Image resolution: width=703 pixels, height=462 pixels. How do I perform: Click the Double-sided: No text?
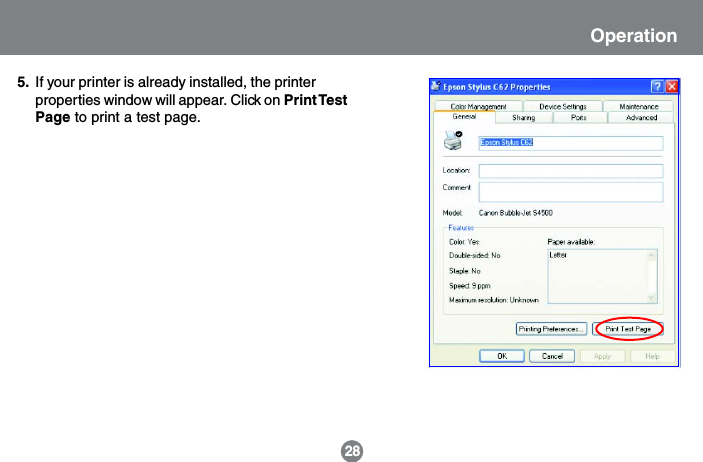click(474, 255)
